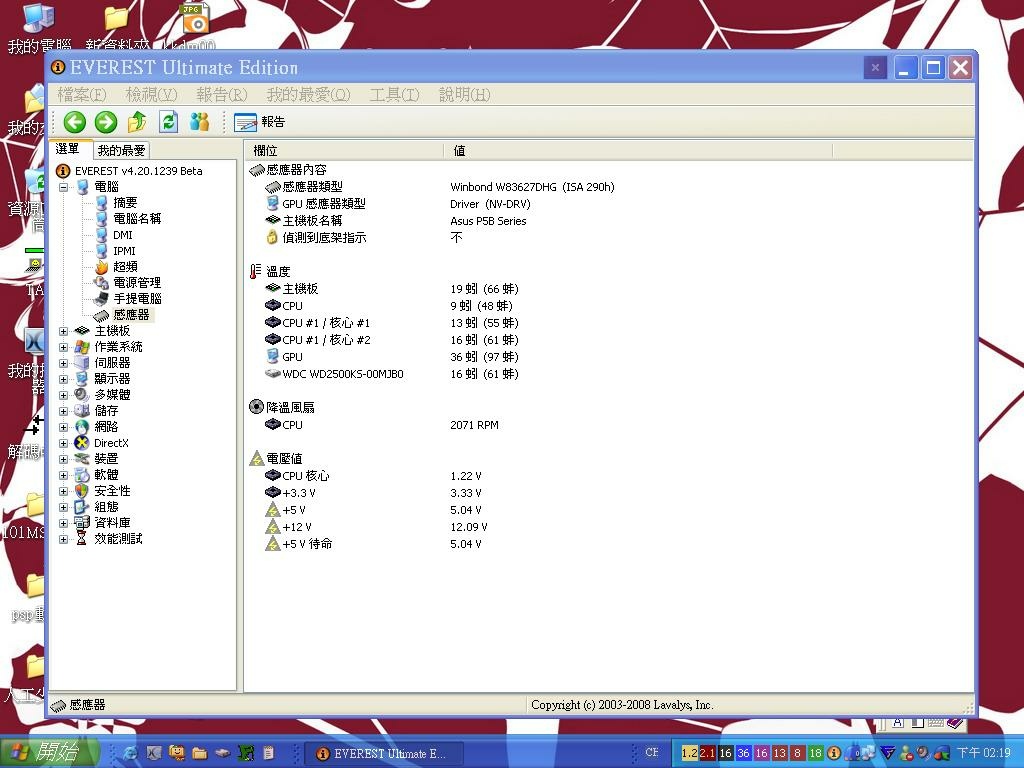Image resolution: width=1024 pixels, height=768 pixels.
Task: Click the 欄位 column header
Action: click(345, 151)
